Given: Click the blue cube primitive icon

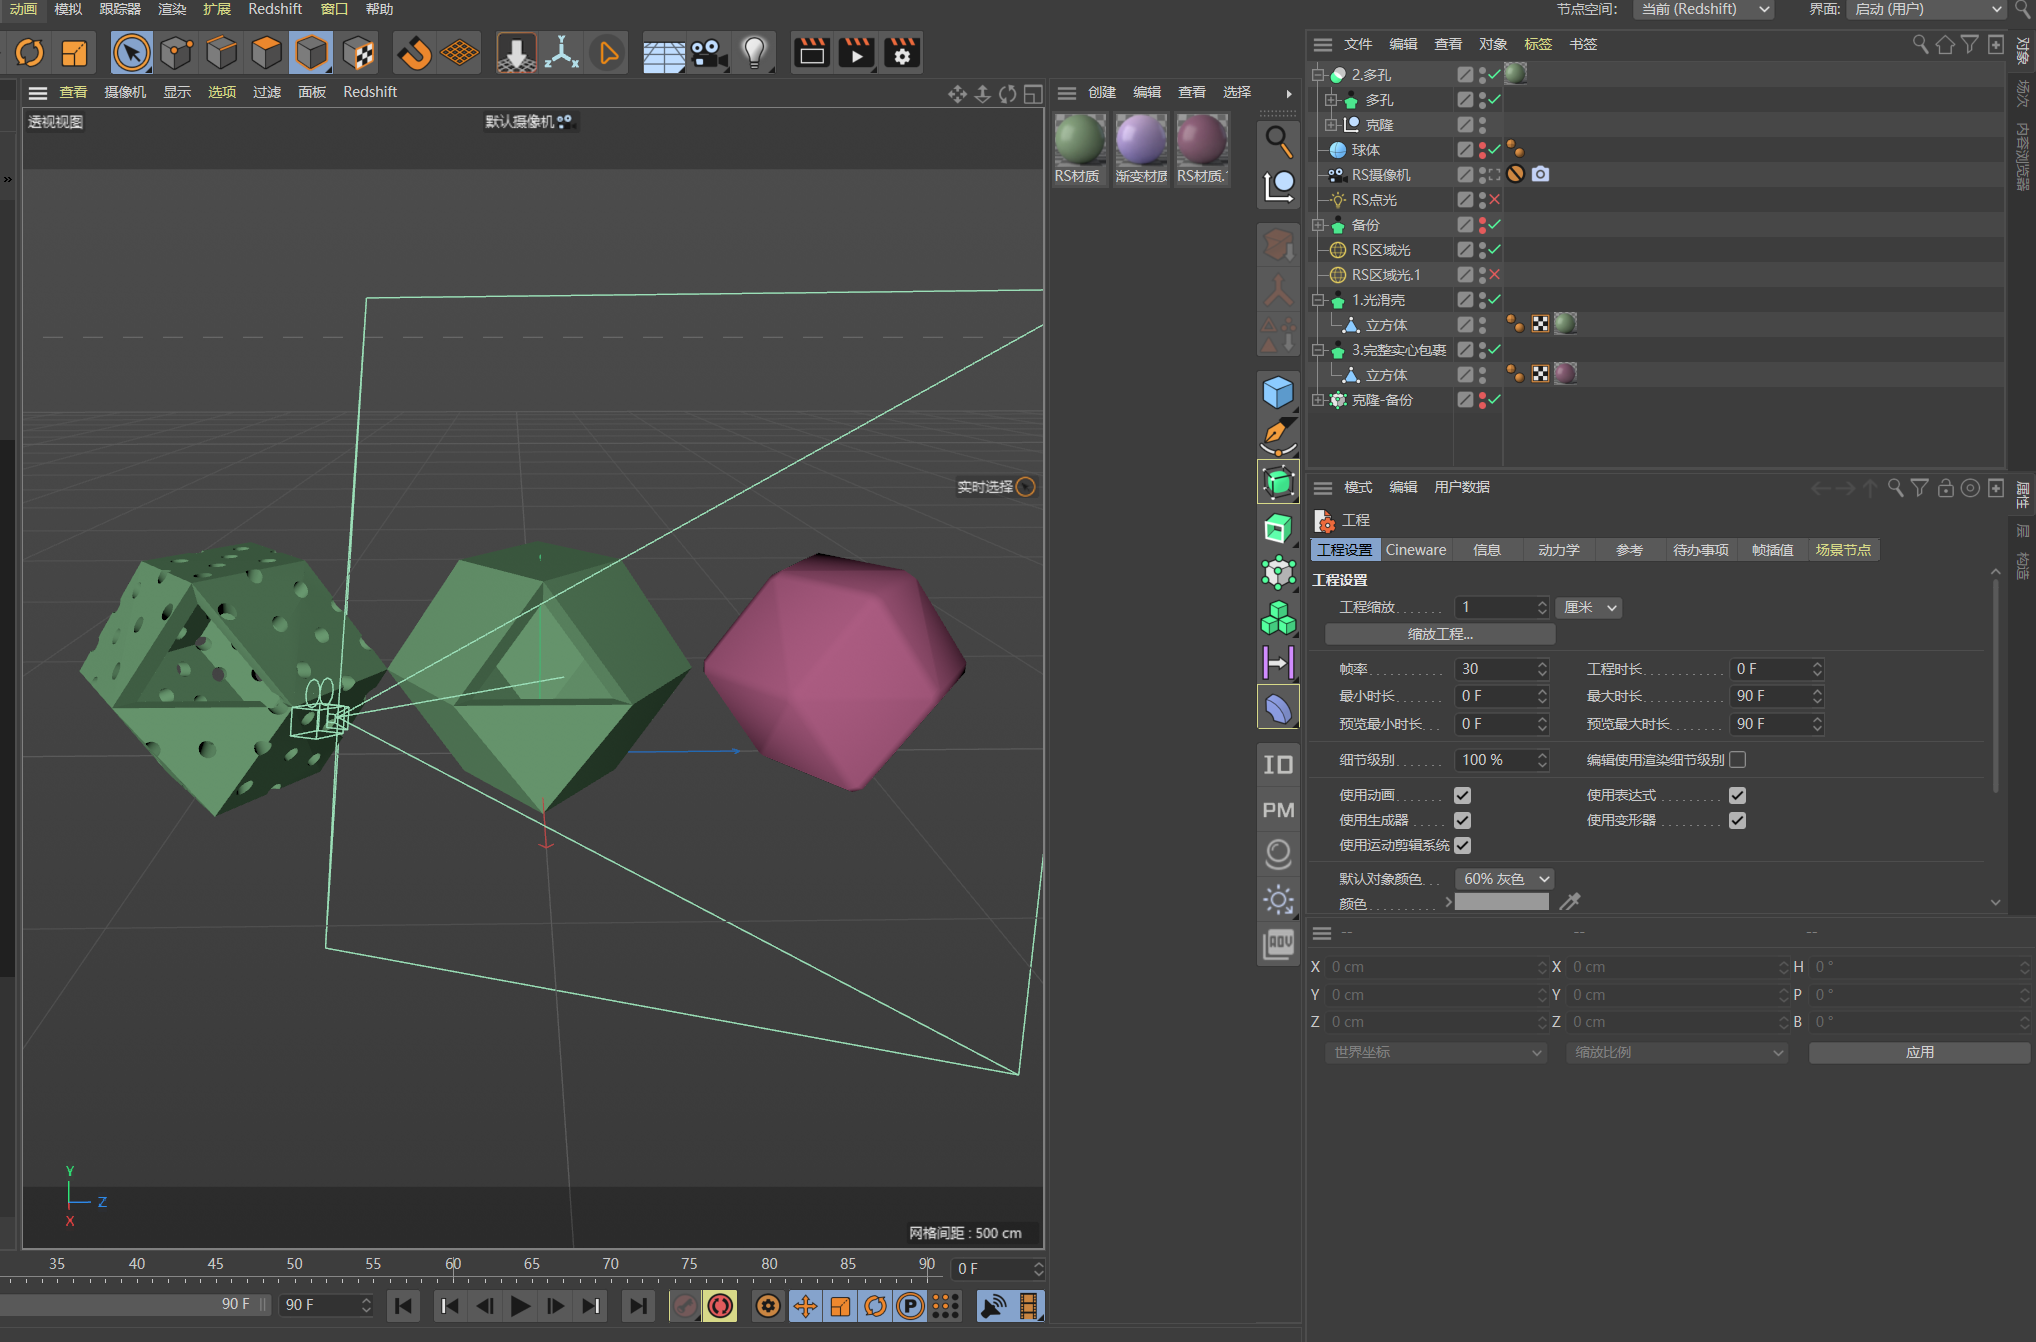Looking at the screenshot, I should tap(1278, 392).
